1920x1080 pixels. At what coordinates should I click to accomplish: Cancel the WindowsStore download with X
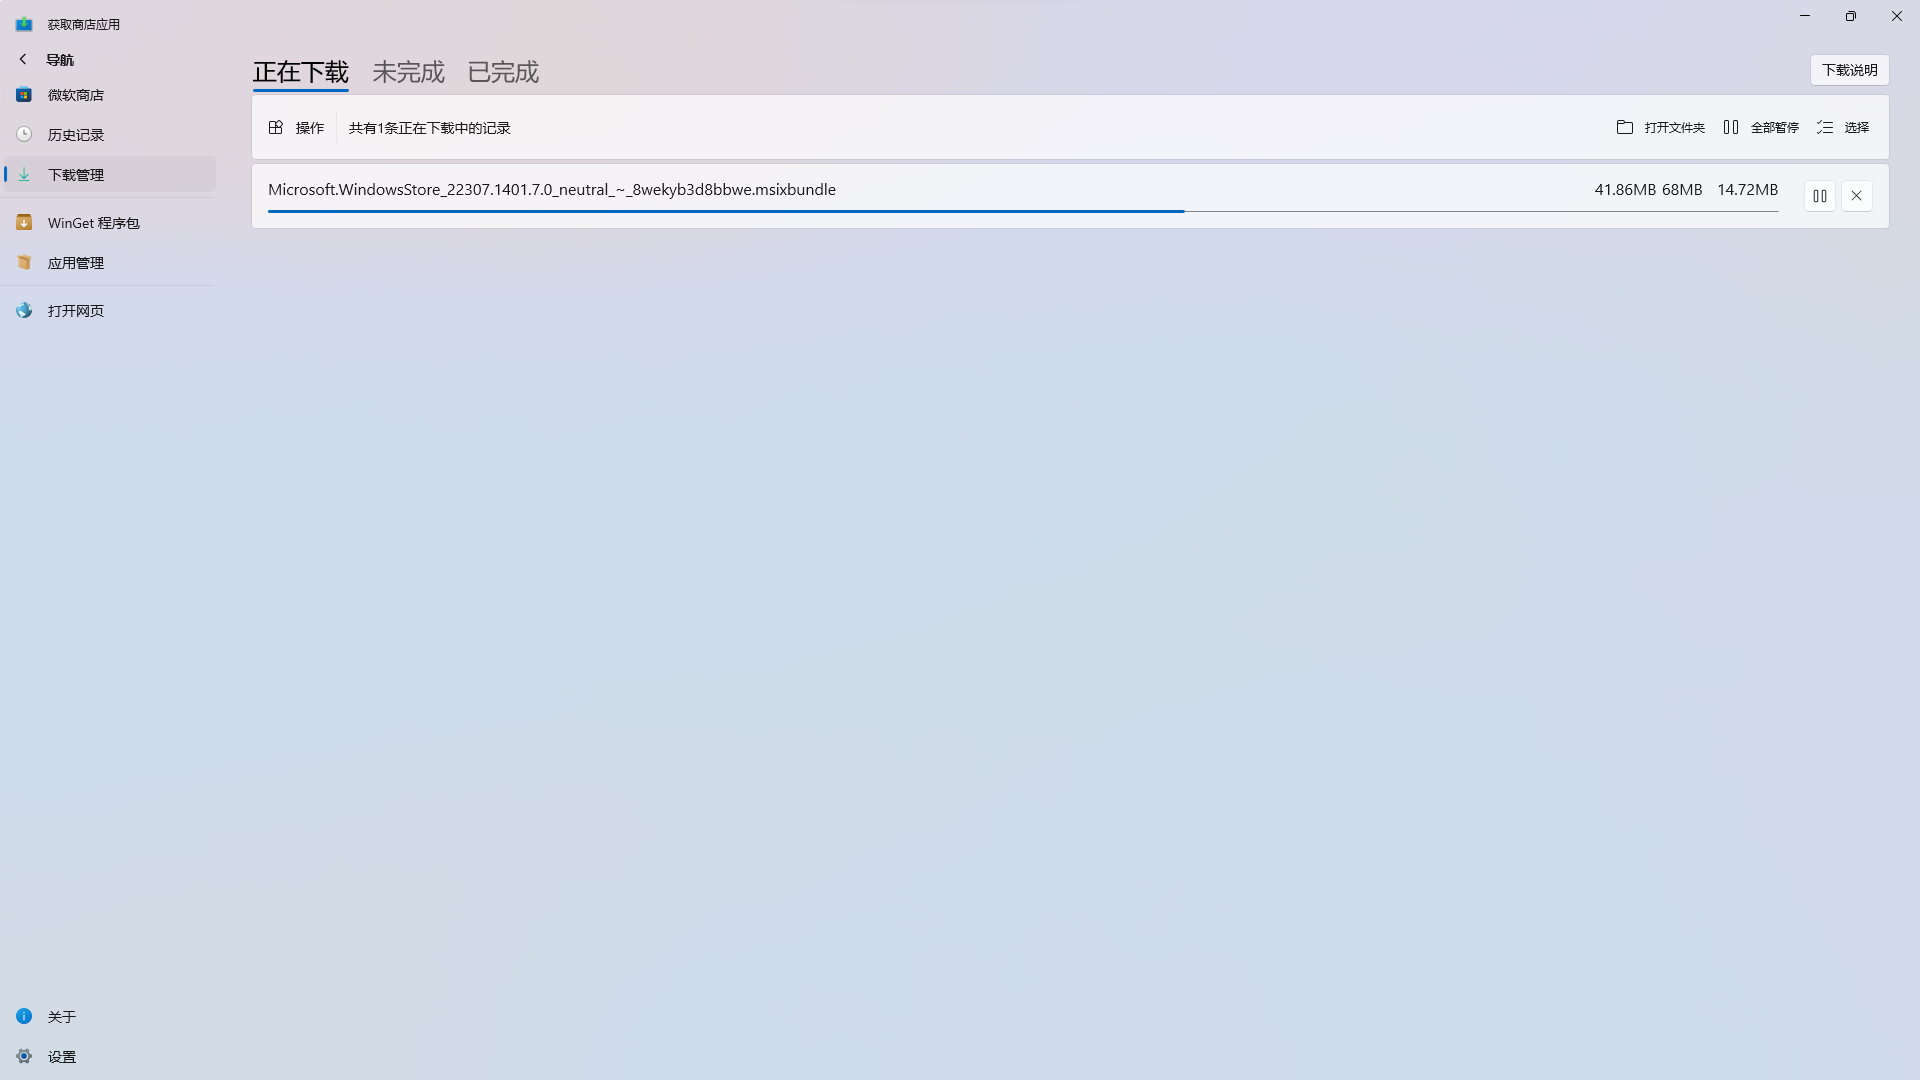[x=1857, y=195]
